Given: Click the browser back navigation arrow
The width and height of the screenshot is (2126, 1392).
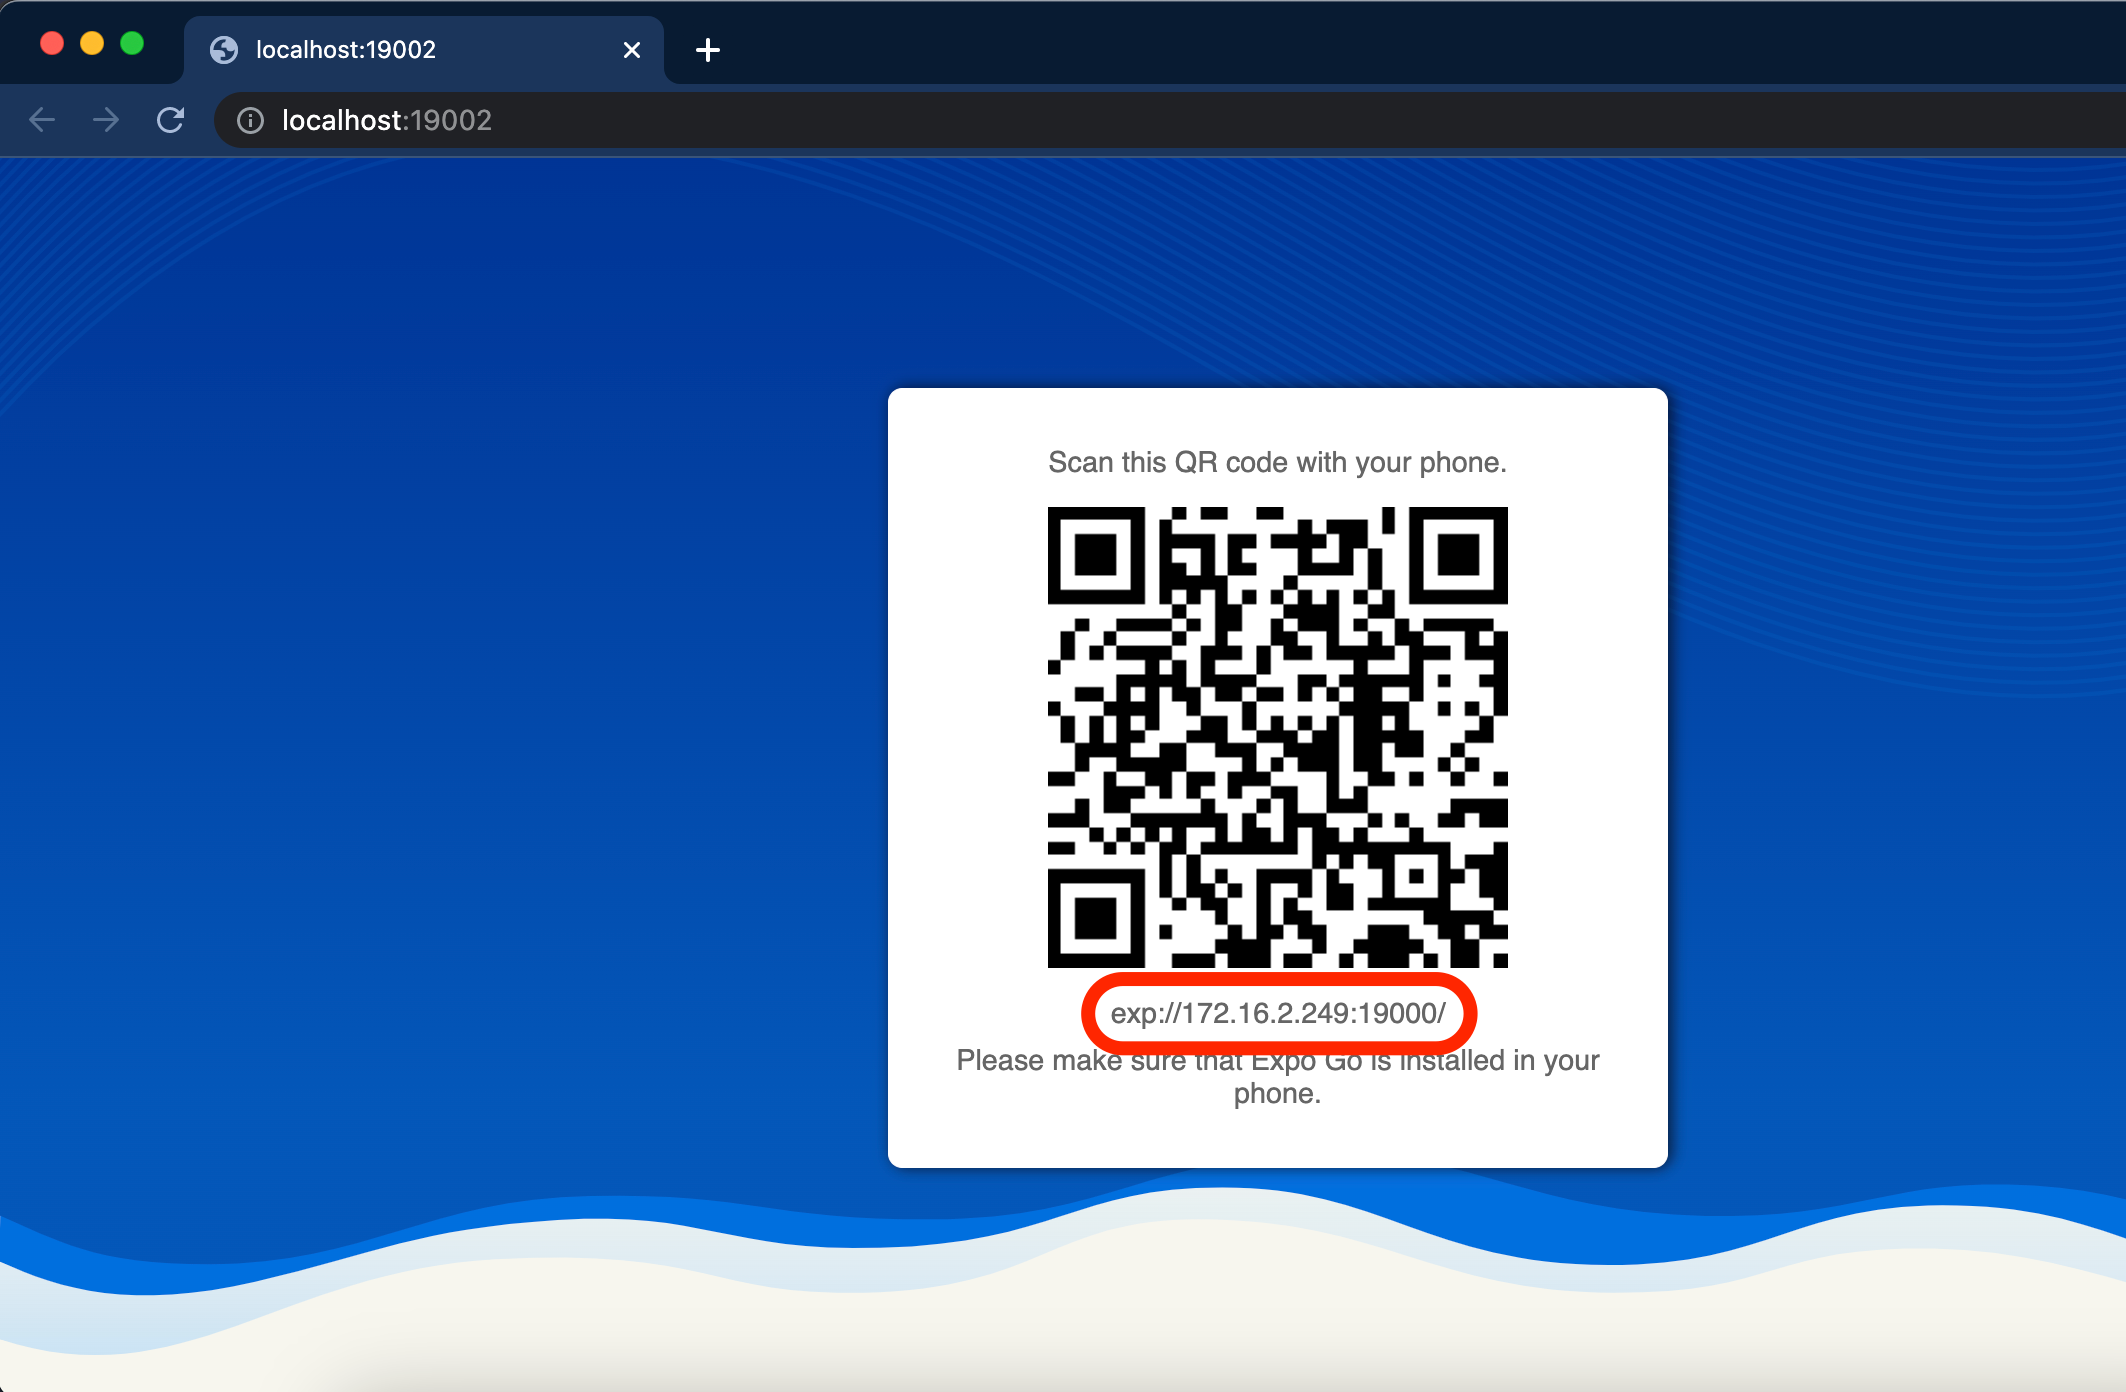Looking at the screenshot, I should coord(41,119).
